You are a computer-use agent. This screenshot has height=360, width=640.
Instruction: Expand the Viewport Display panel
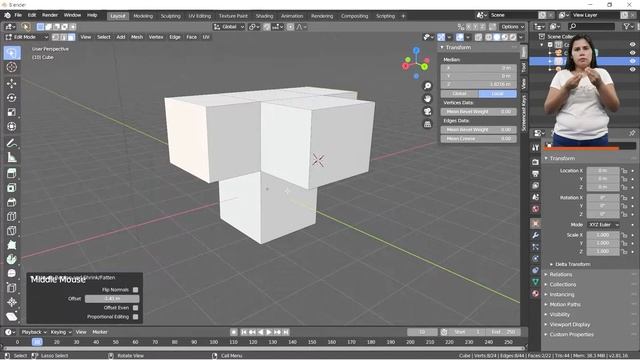[x=569, y=324]
